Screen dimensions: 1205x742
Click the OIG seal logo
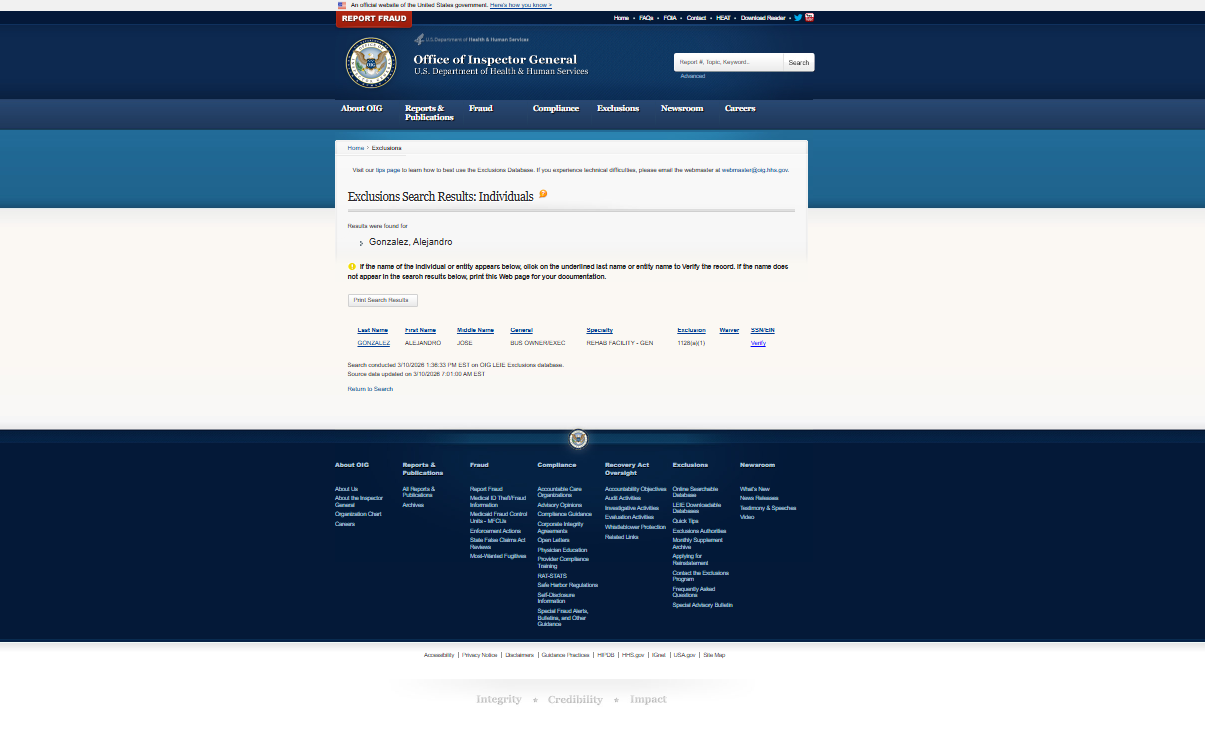click(x=371, y=62)
